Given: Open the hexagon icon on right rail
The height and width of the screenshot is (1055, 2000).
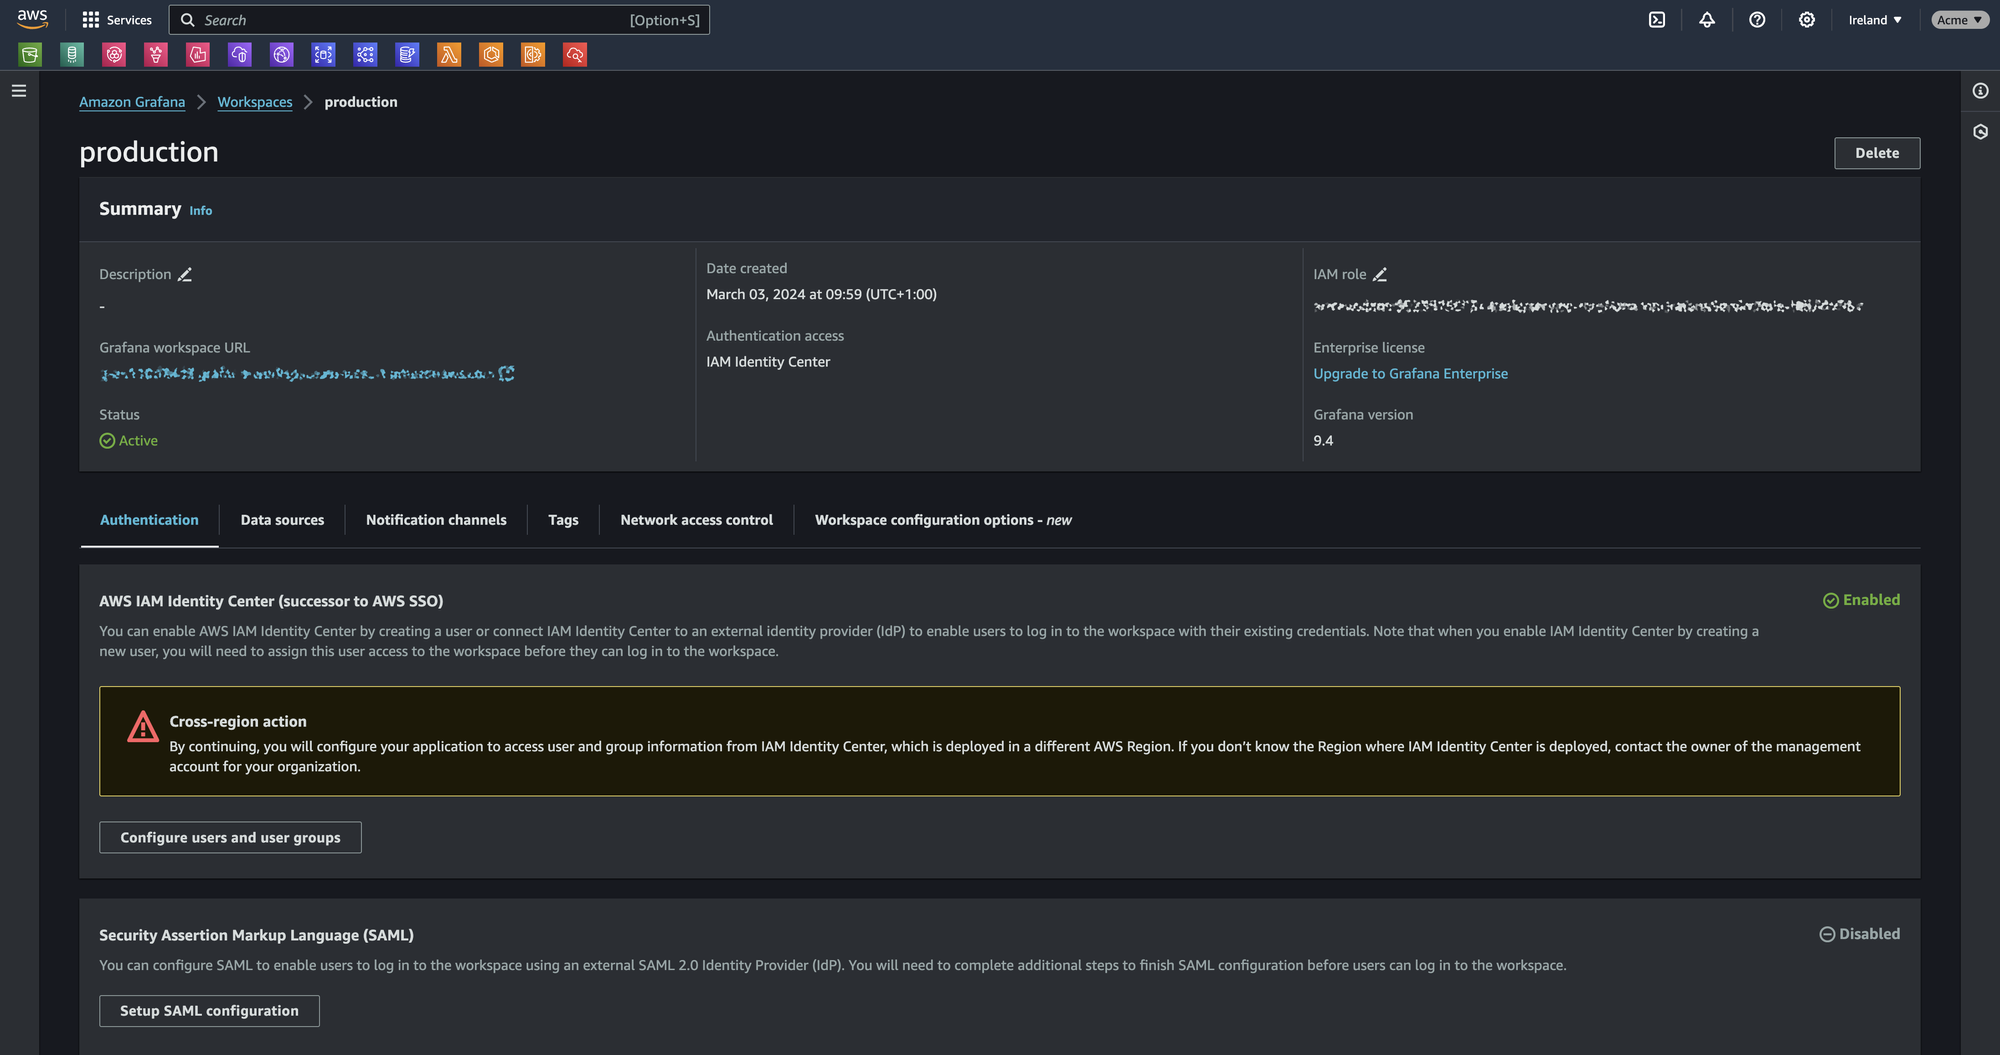Looking at the screenshot, I should click(x=1980, y=132).
